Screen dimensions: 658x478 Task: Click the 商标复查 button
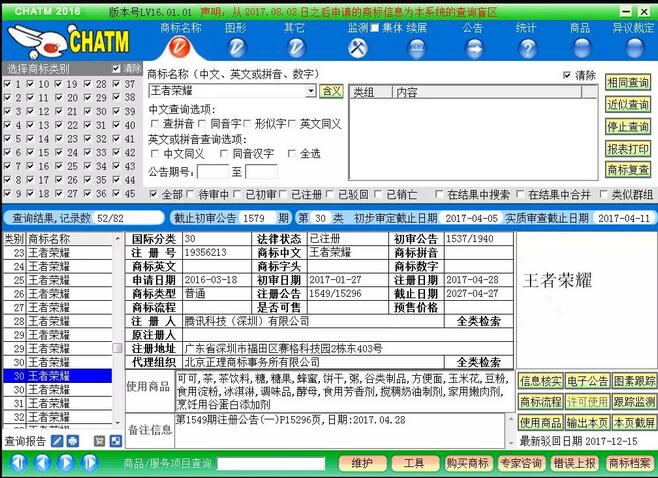tap(628, 170)
